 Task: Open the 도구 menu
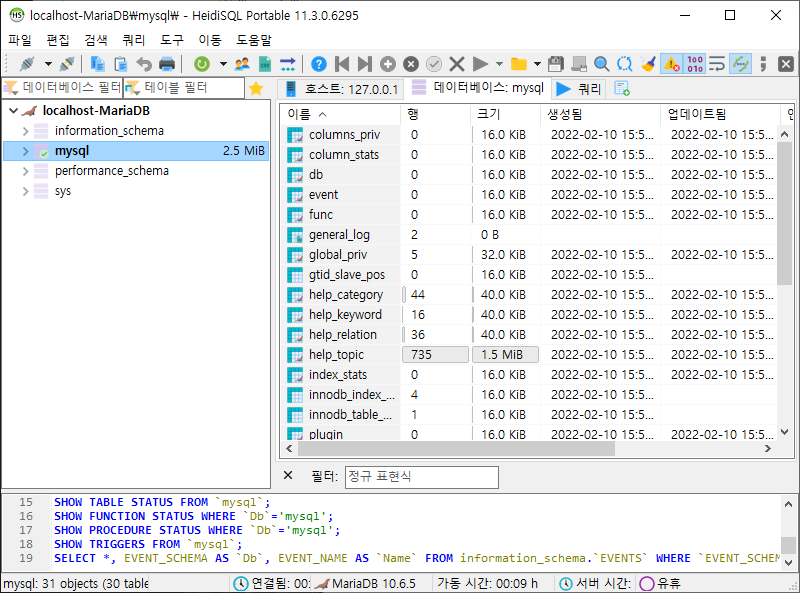coord(171,40)
